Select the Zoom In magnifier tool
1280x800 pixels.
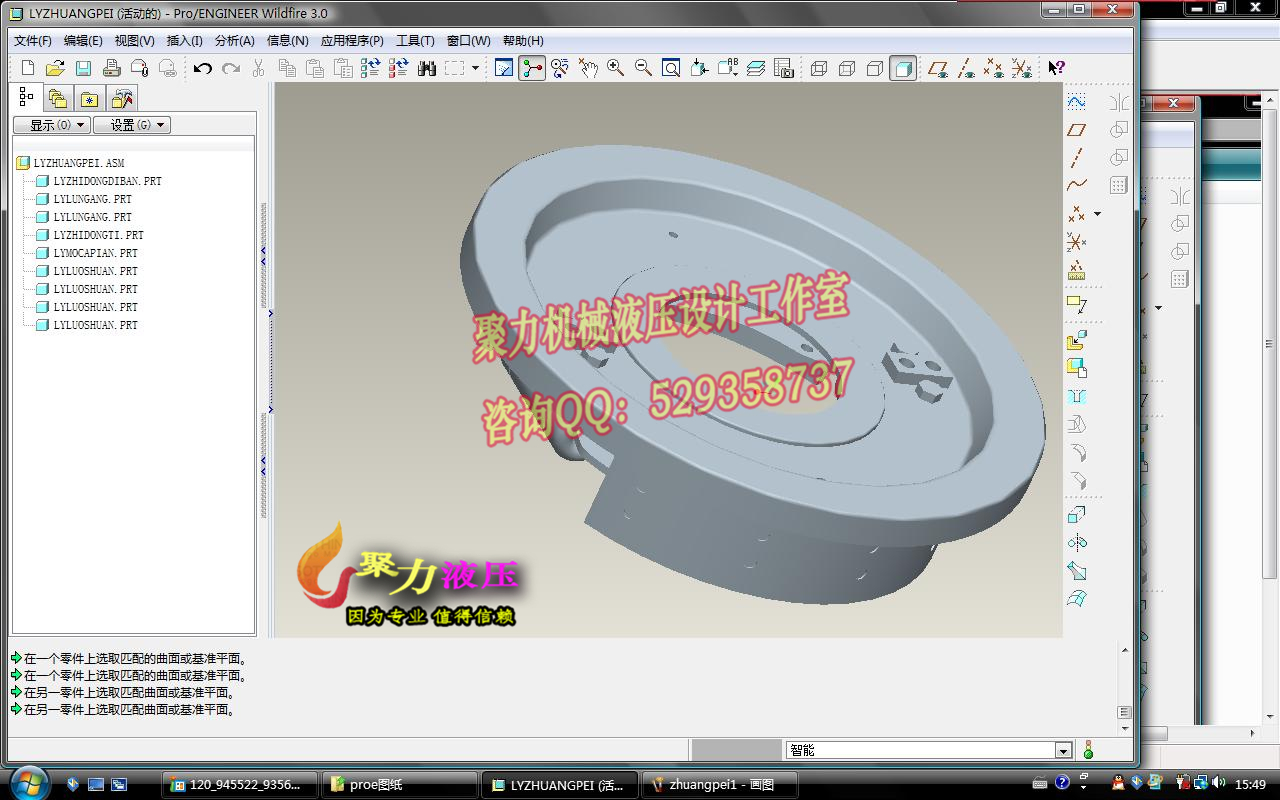coord(614,67)
